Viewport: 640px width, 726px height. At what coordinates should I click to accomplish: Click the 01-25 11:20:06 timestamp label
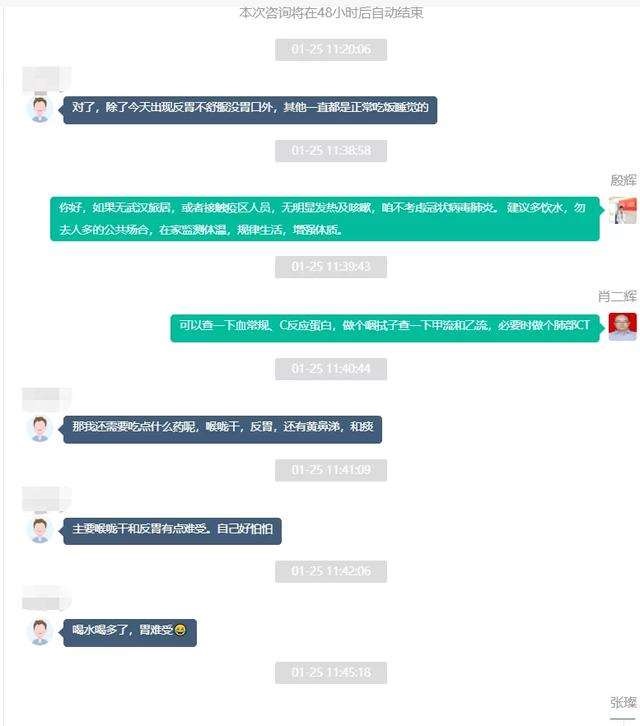[x=331, y=50]
